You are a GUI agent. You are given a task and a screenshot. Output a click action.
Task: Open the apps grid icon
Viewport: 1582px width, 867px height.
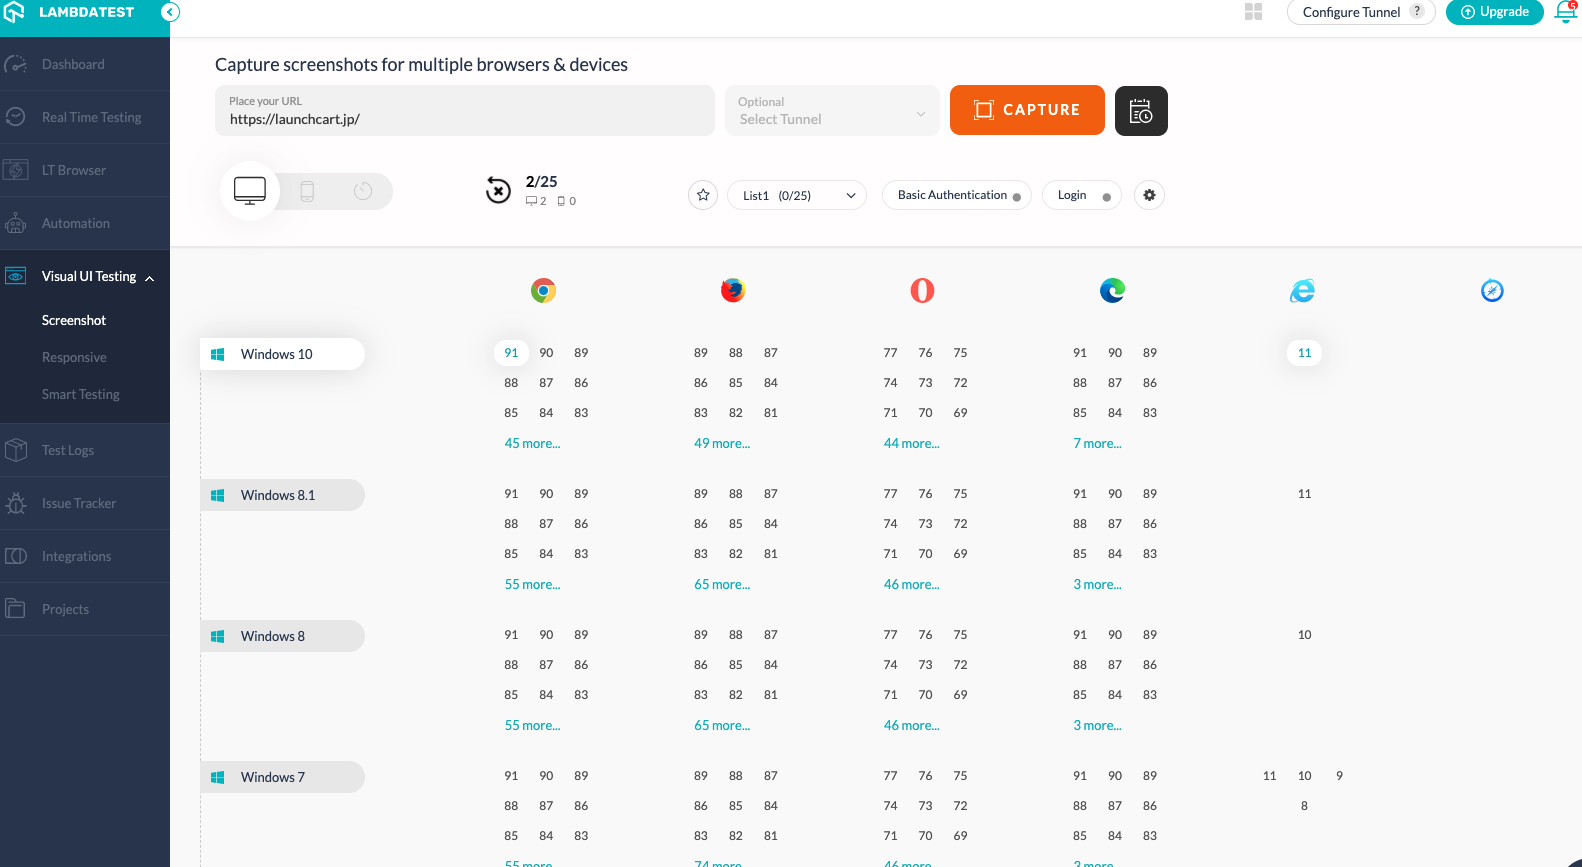click(x=1253, y=12)
